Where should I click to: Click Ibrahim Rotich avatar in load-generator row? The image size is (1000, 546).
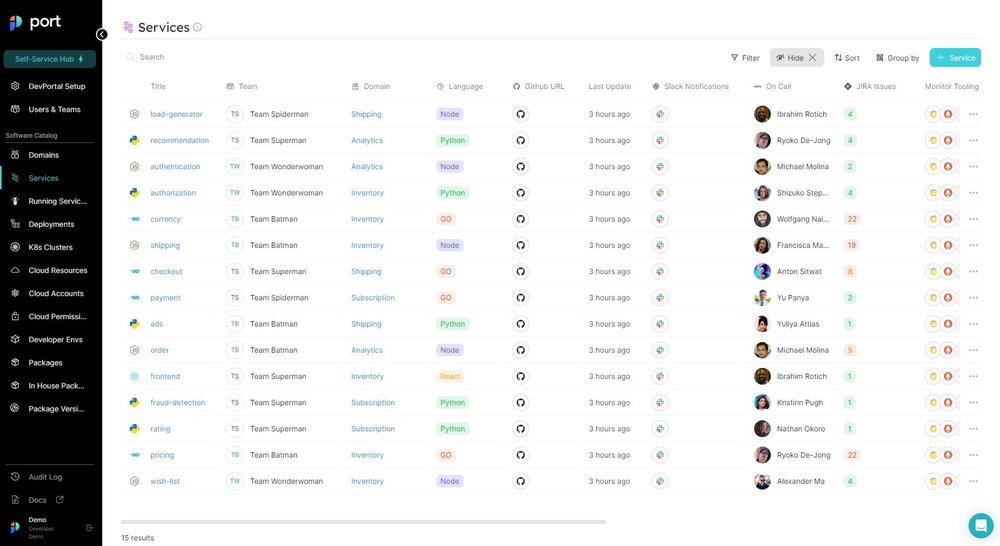point(762,114)
